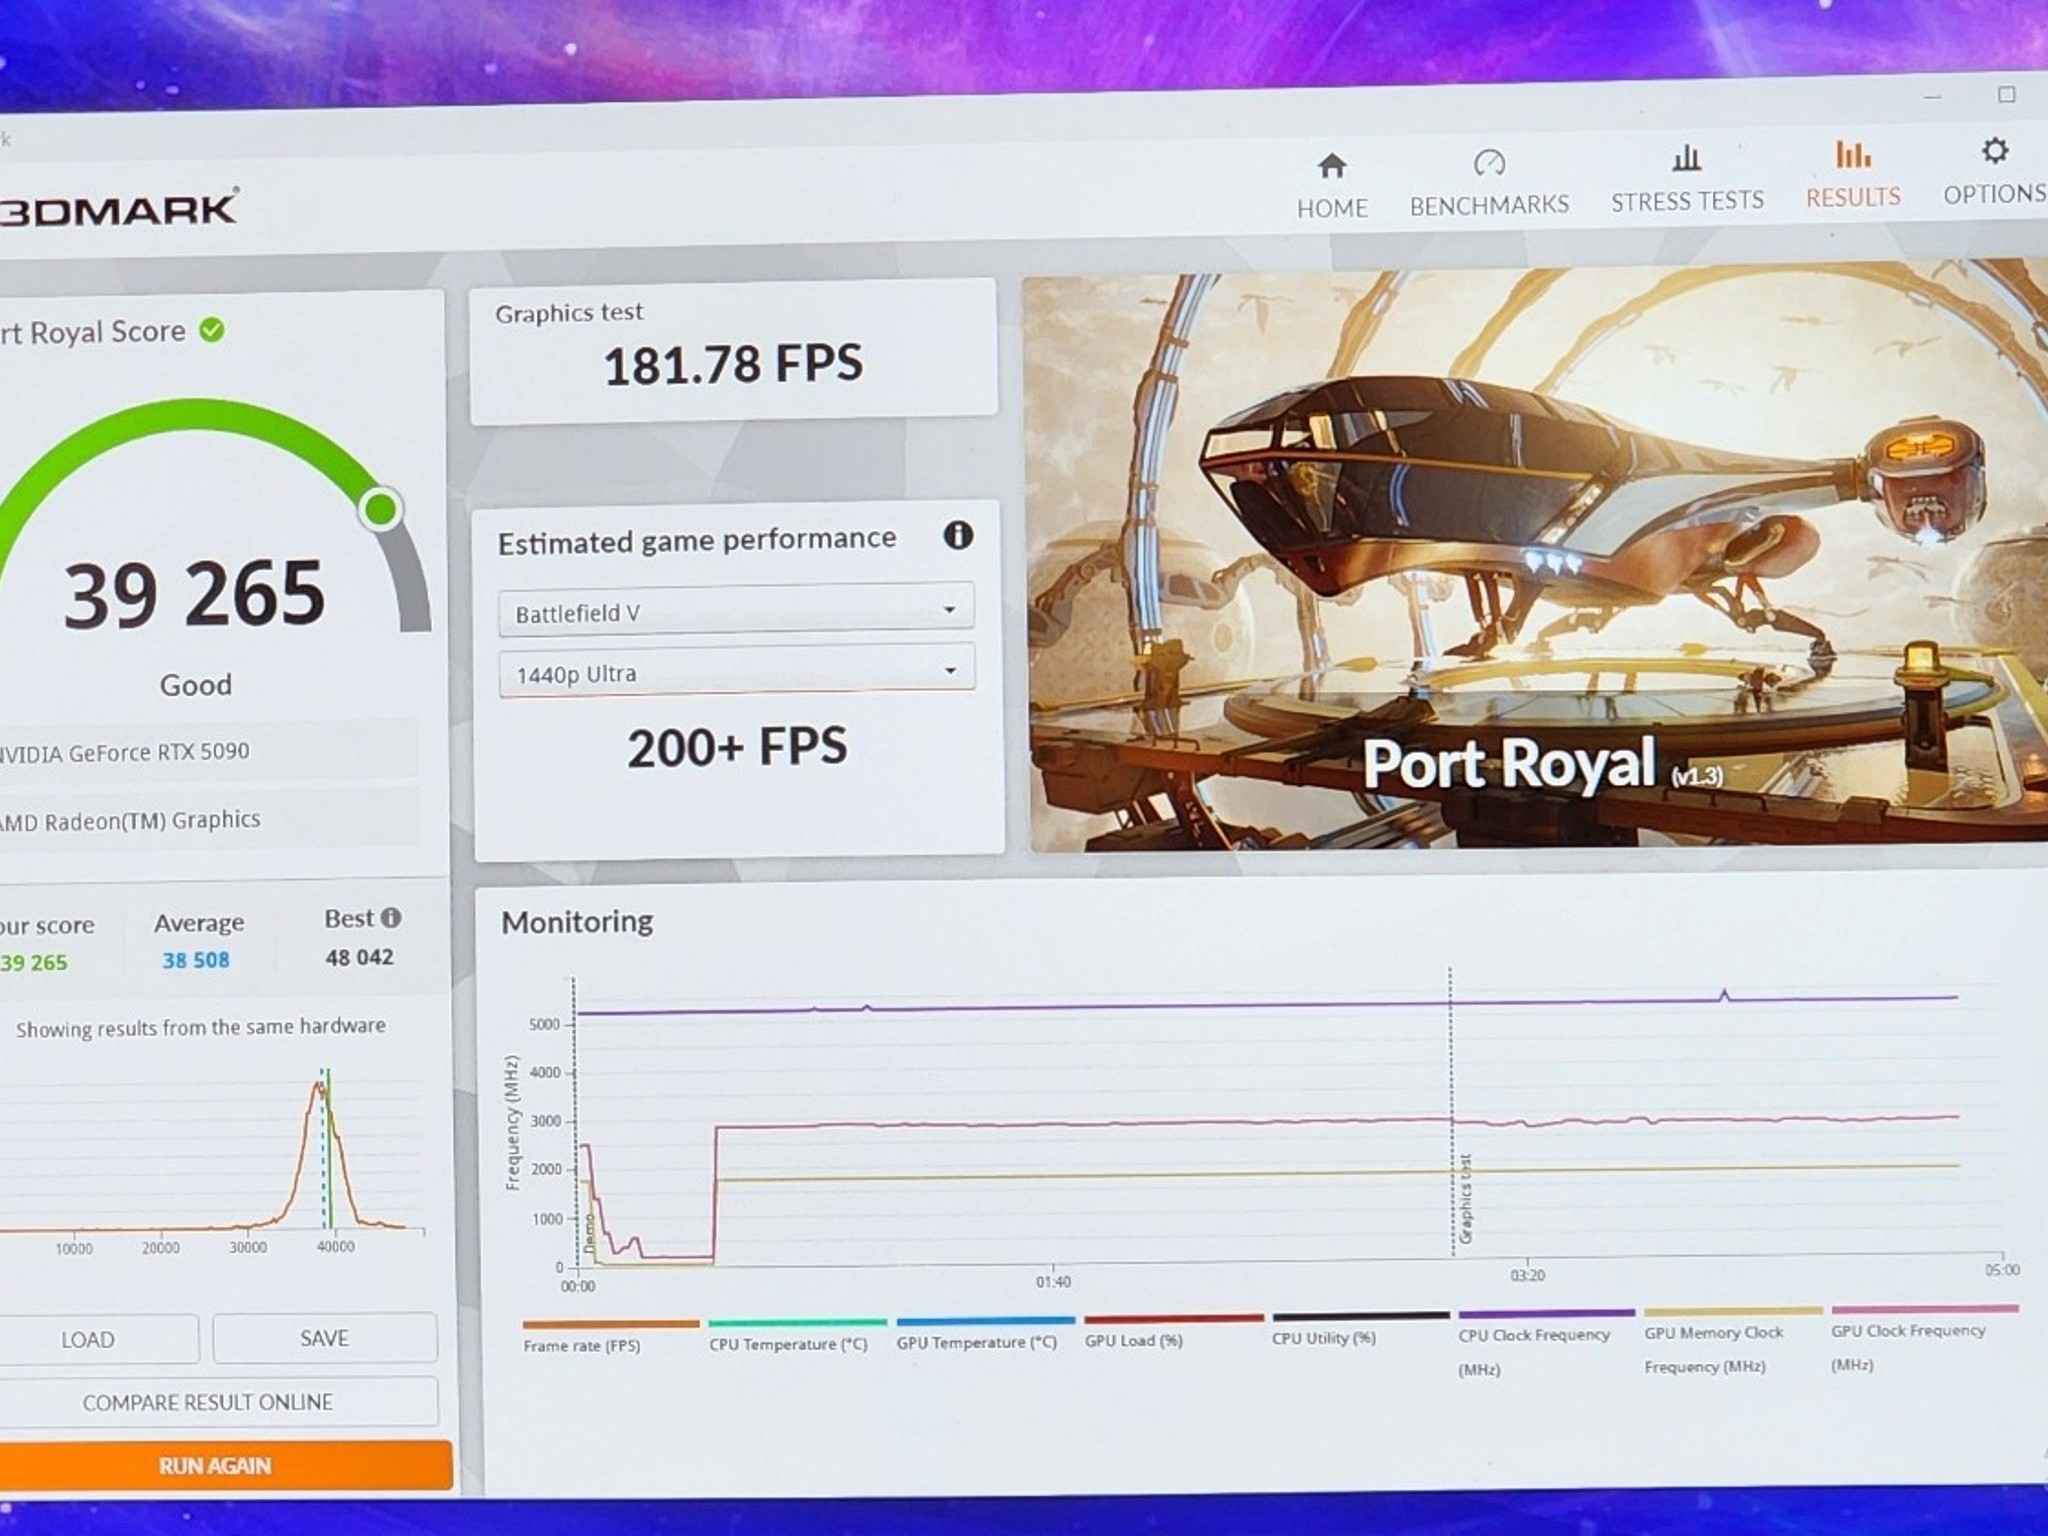Click the GPU Memory Clock color swatch
The image size is (2048, 1536).
coord(1733,1310)
